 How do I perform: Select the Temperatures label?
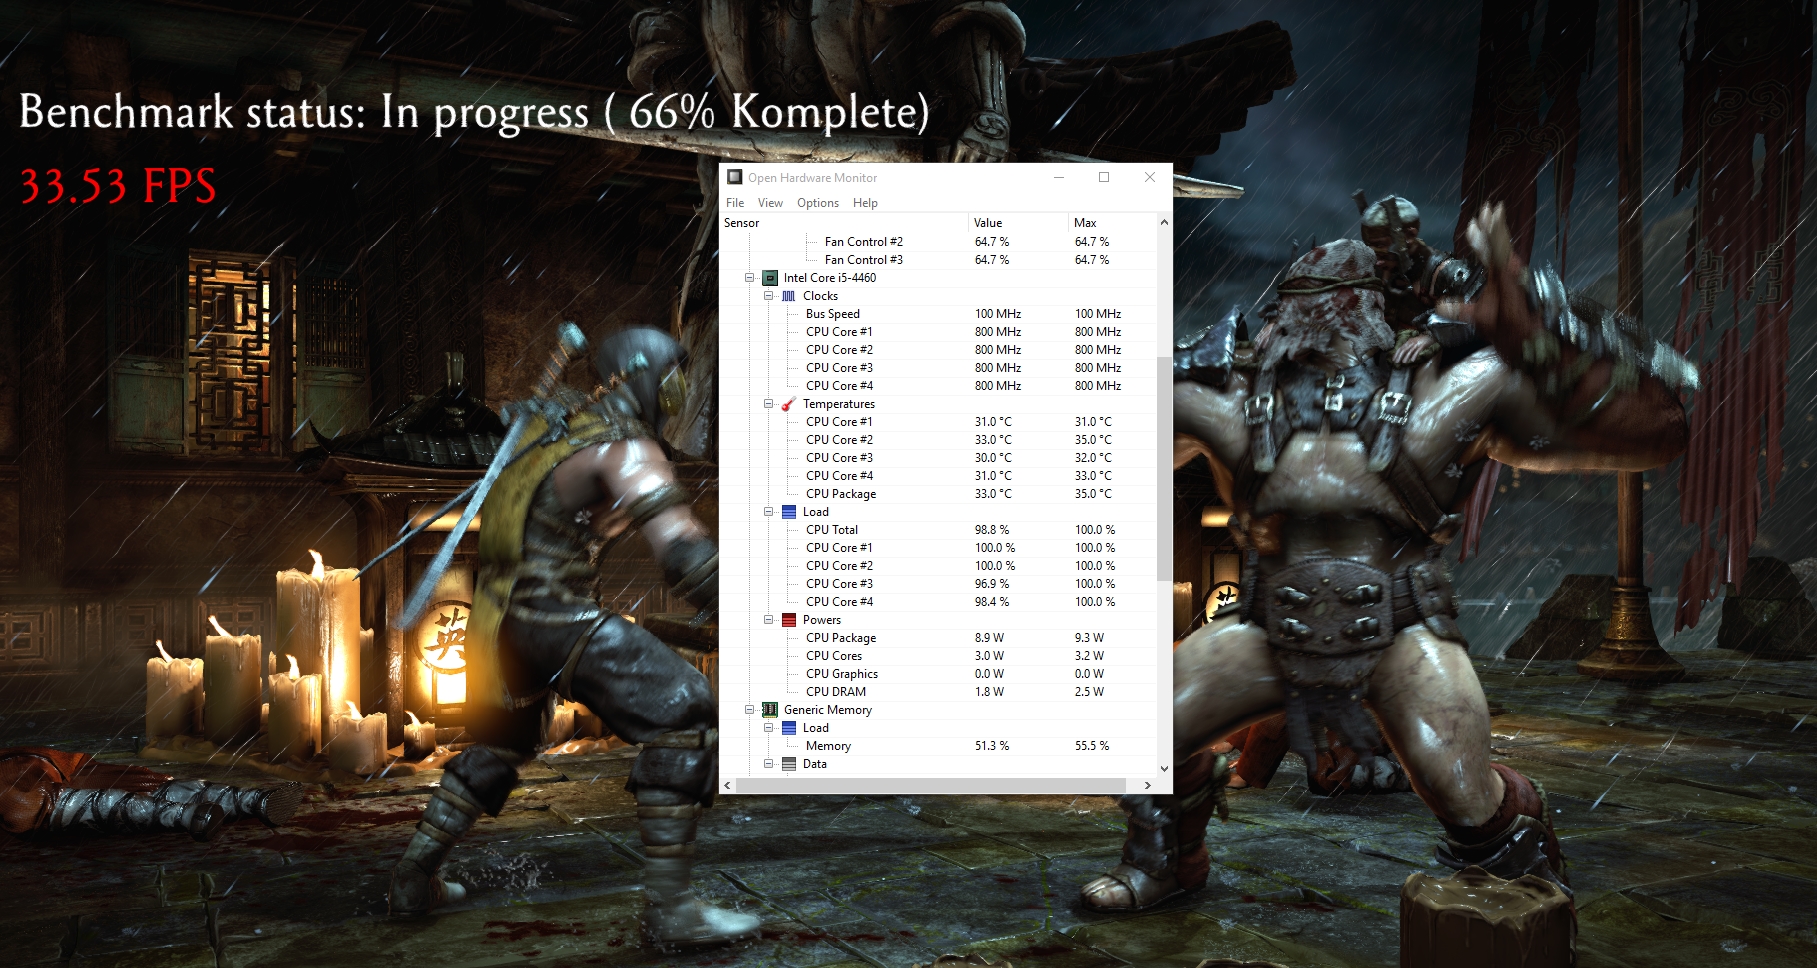tap(839, 404)
